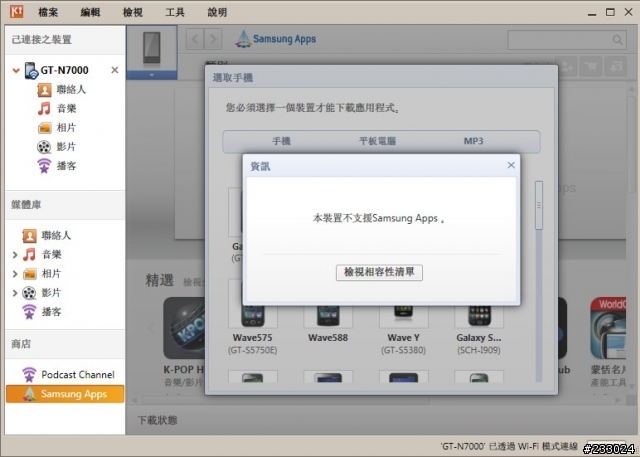The width and height of the screenshot is (640, 457).
Task: Collapse the GT-N7000 device tree
Action: (16, 71)
